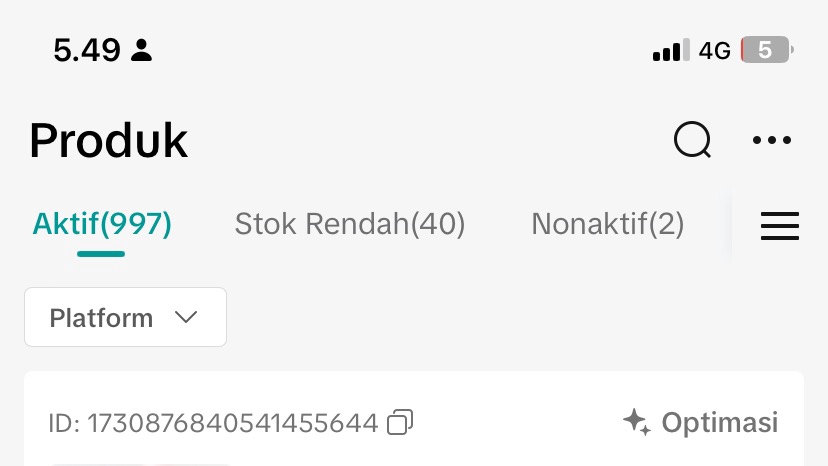Open the three-dot more options menu
The height and width of the screenshot is (466, 828).
click(772, 140)
